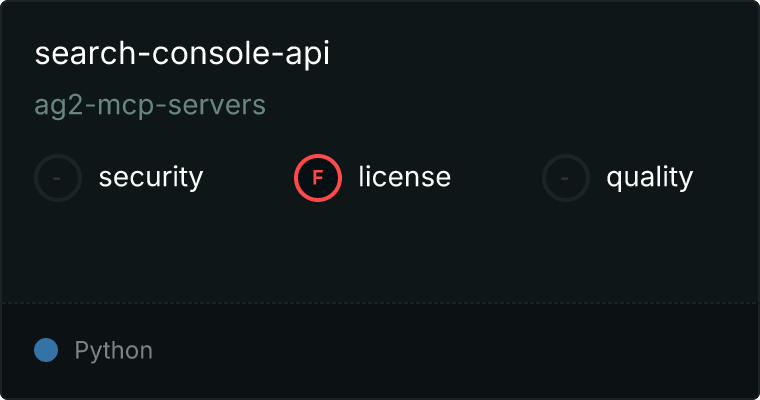Screen dimensions: 760x400
Task: Select the quality label text
Action: [649, 178]
